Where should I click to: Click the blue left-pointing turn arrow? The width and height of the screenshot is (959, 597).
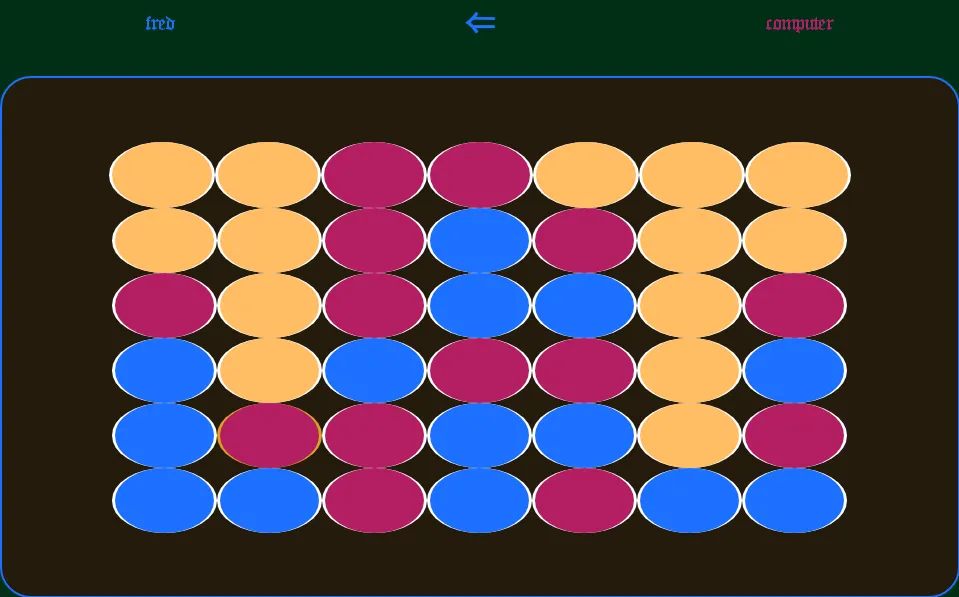[480, 23]
